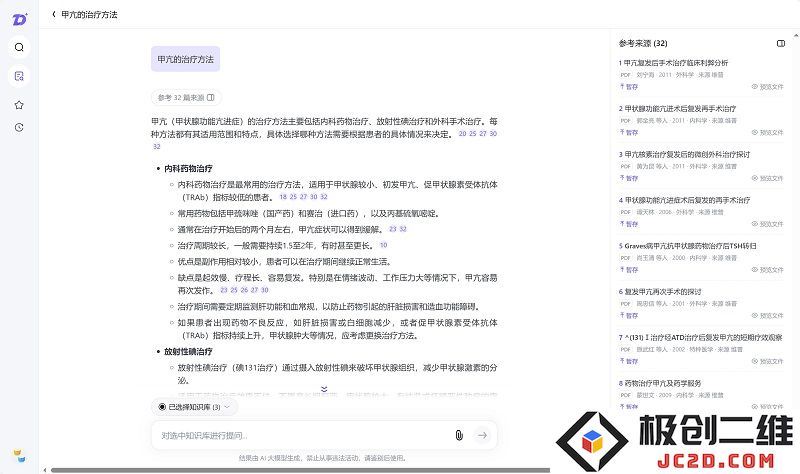Click 暂存 under source 1 甲亢复发后手术治疗临床利弊分析

tap(629, 87)
